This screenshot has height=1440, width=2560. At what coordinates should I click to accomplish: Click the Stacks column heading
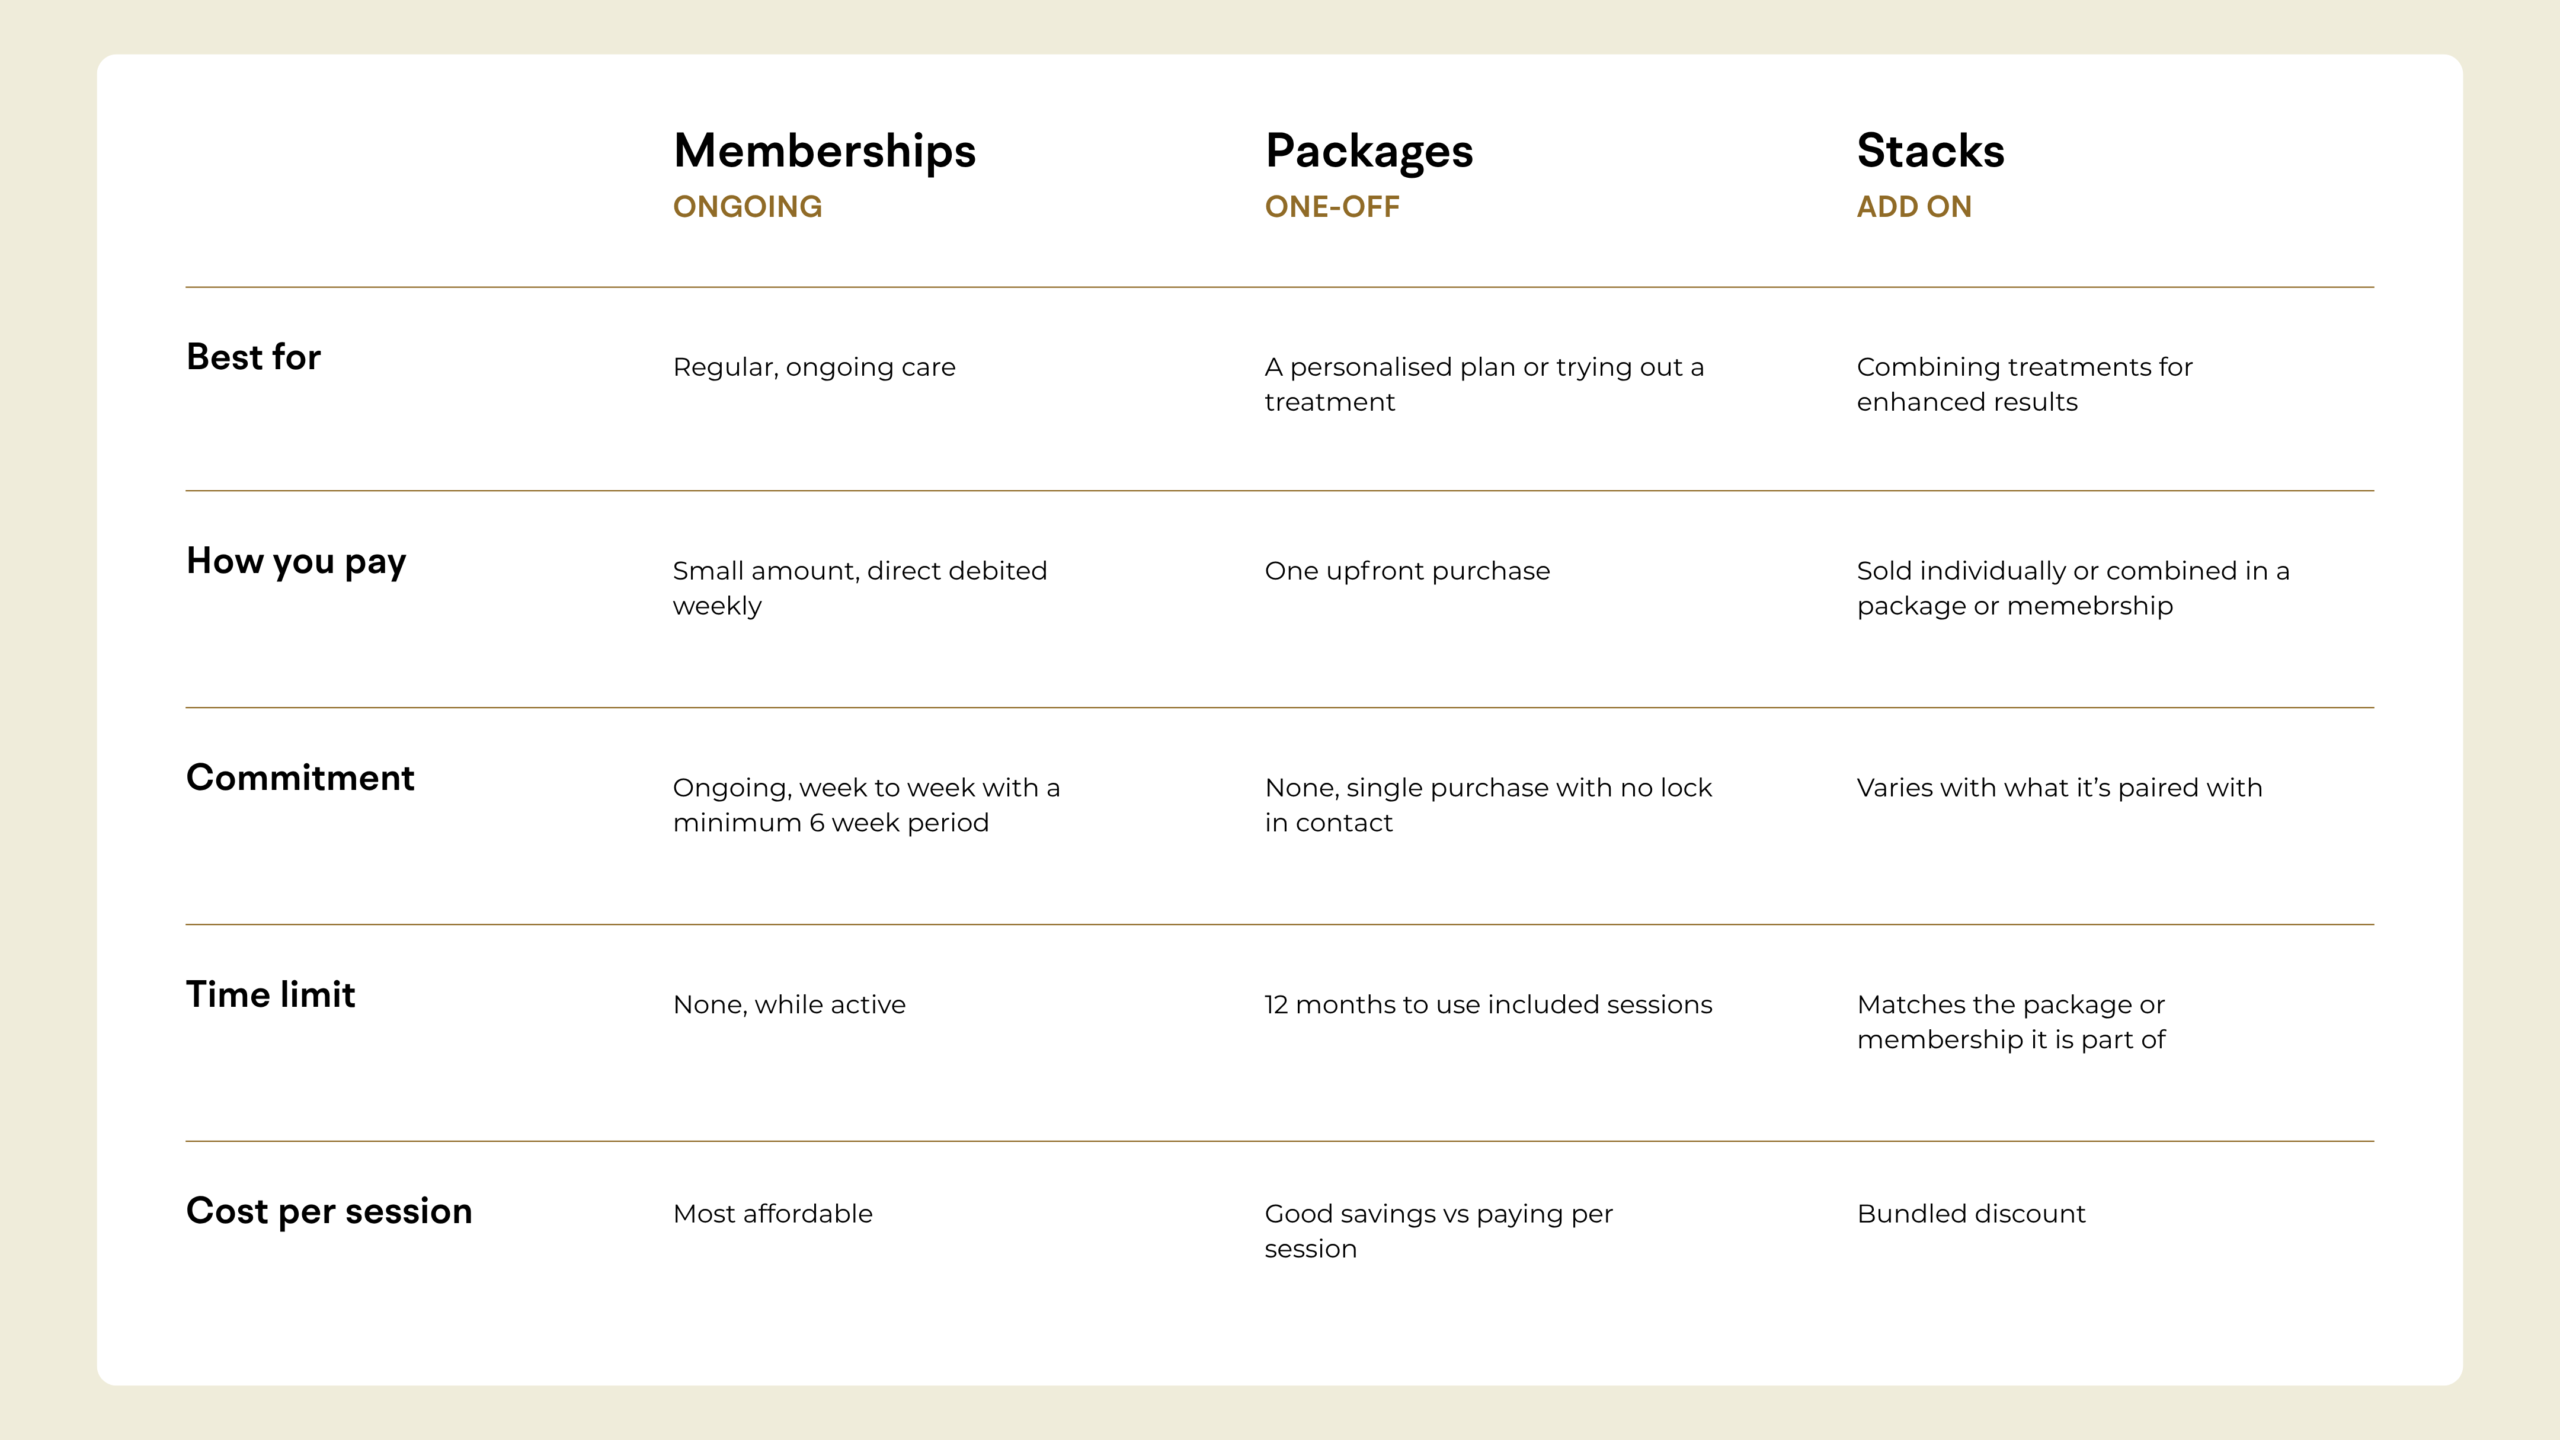[x=1930, y=150]
